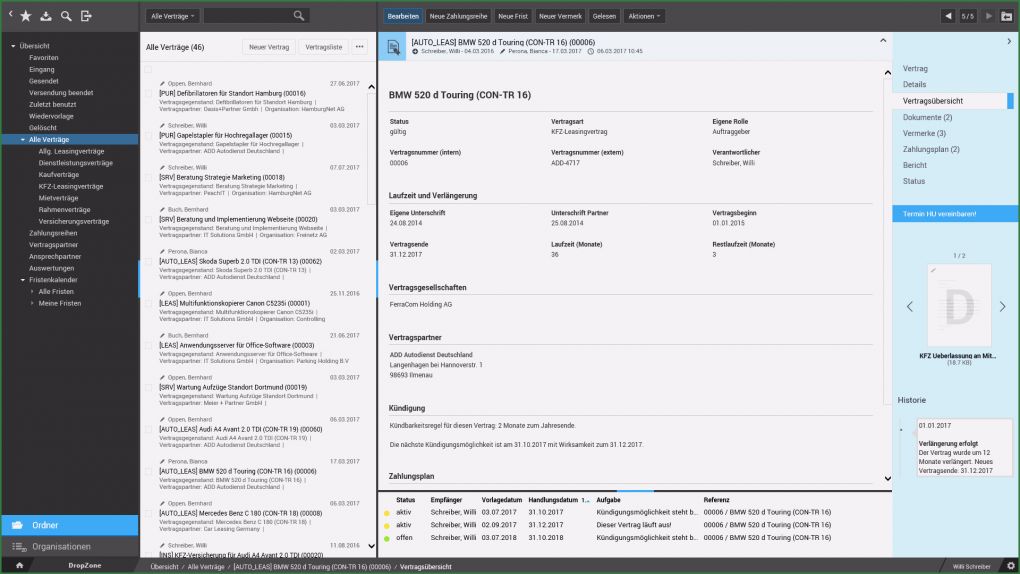The width and height of the screenshot is (1020, 574).
Task: Open search via the sidebar magnifier icon
Action: 66,16
